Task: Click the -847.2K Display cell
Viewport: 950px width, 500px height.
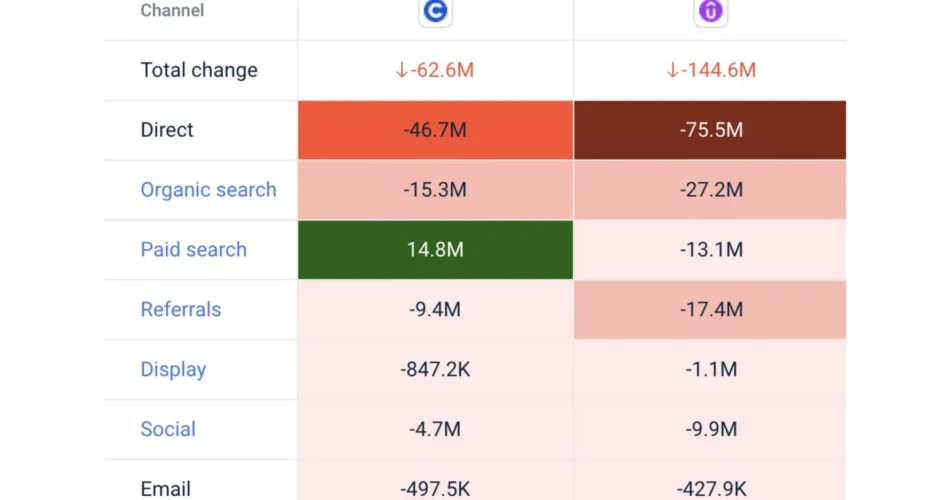Action: pyautogui.click(x=435, y=370)
